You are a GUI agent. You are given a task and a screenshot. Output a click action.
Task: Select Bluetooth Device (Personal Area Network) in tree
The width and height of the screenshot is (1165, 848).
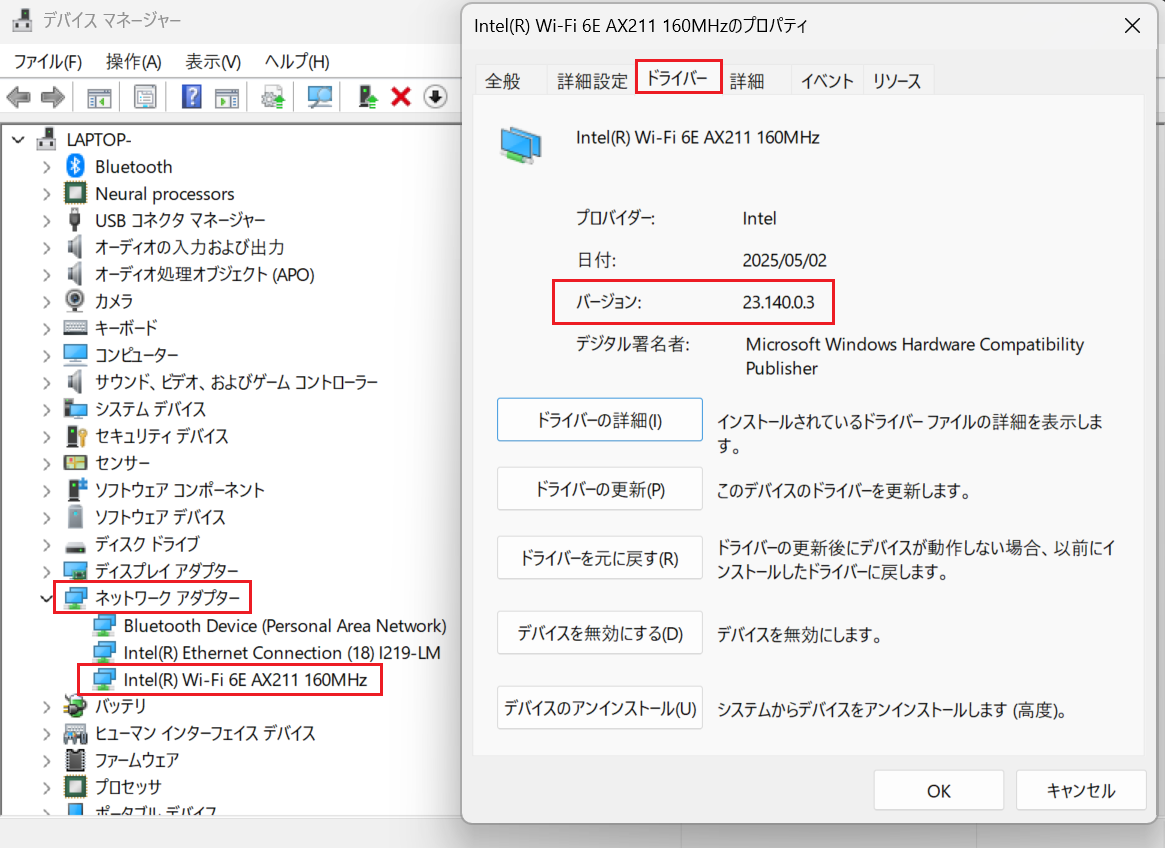click(x=285, y=626)
